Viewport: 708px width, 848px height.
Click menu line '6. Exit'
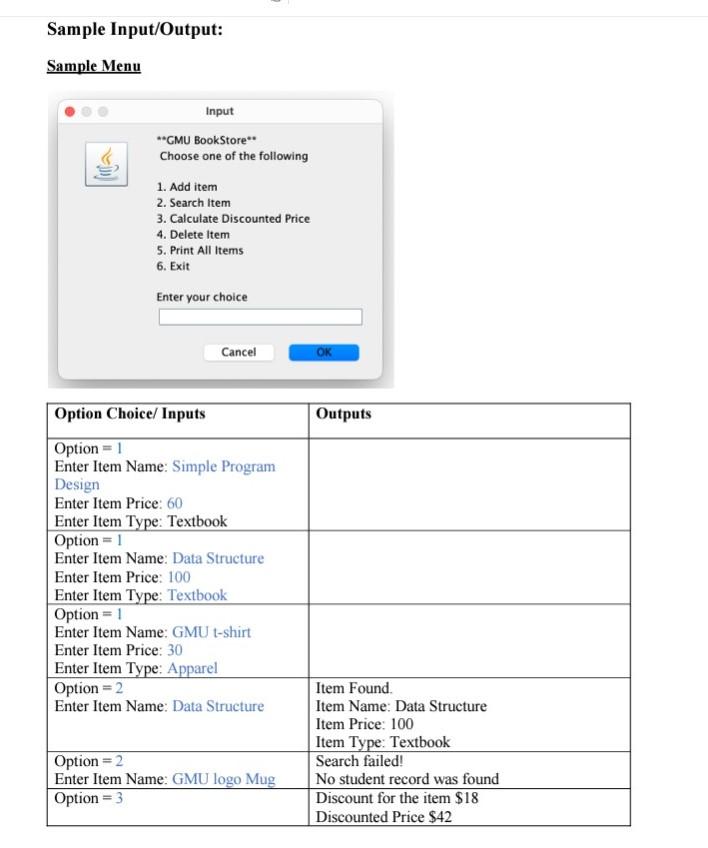(x=173, y=266)
